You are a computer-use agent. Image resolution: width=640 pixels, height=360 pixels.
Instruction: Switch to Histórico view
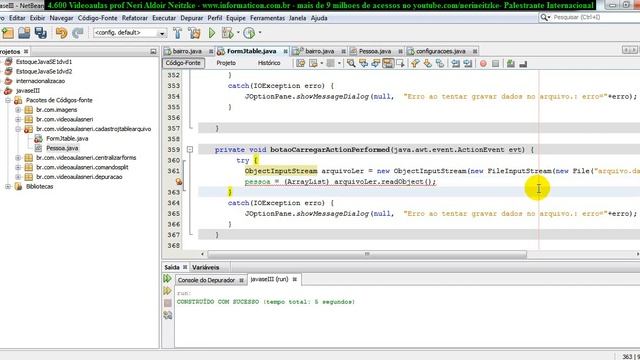[269, 63]
